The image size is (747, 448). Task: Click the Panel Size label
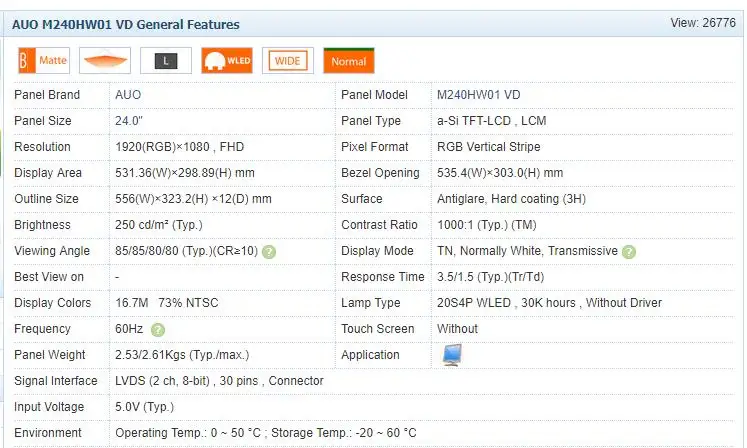pos(42,121)
